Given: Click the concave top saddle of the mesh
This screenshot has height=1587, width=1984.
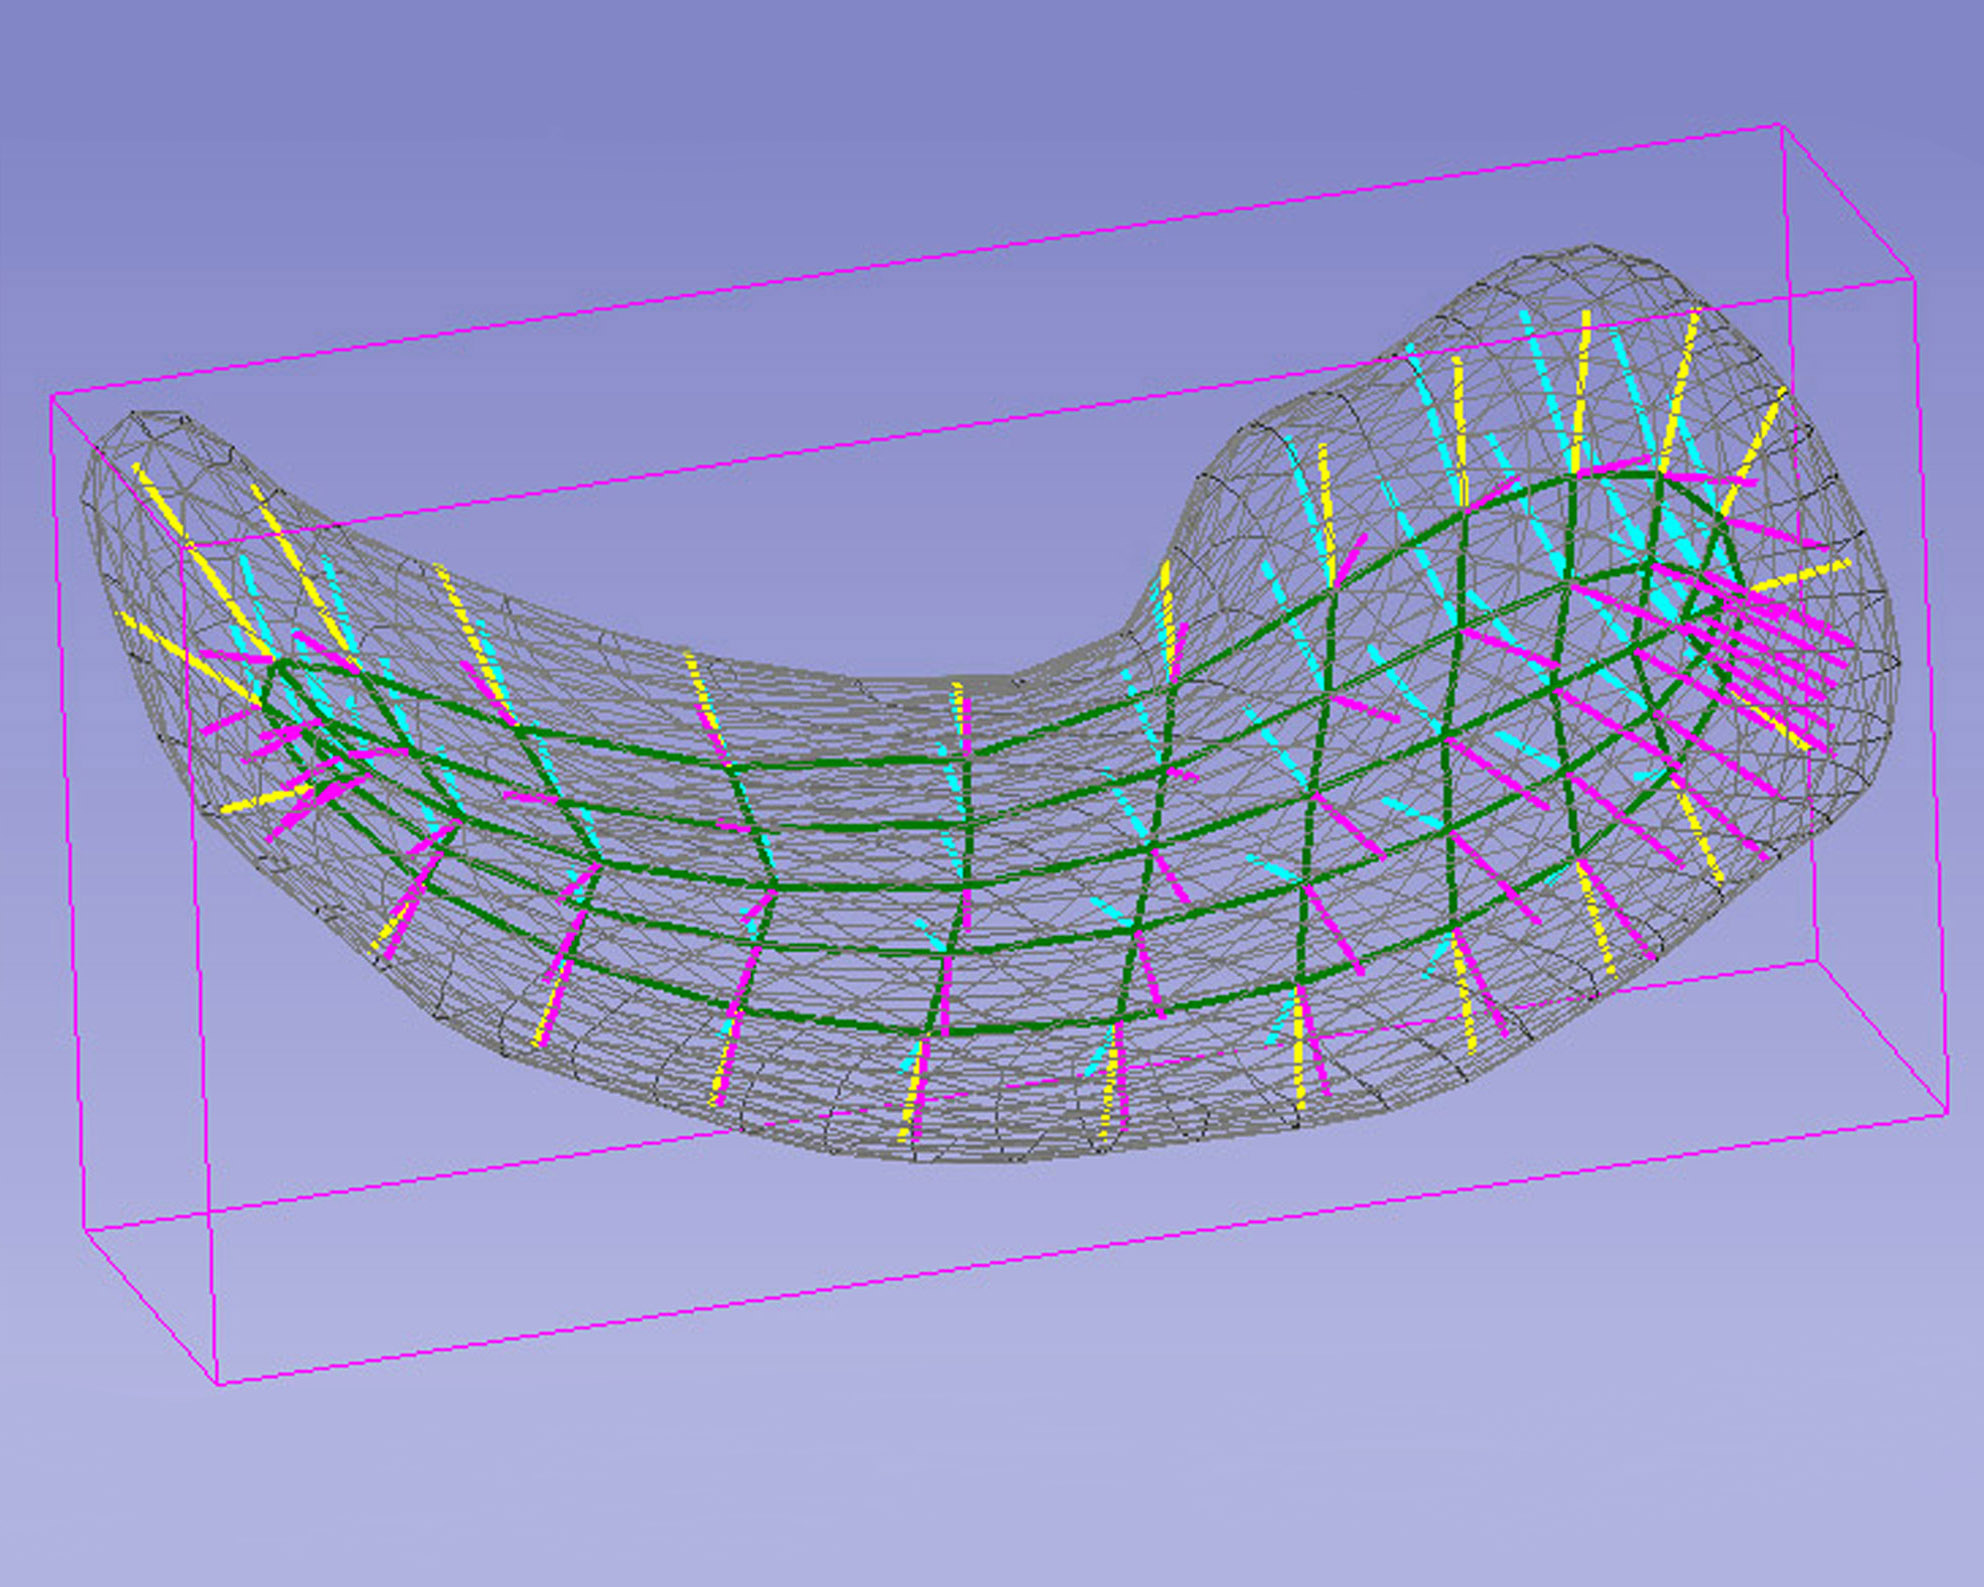Looking at the screenshot, I should [x=950, y=680].
